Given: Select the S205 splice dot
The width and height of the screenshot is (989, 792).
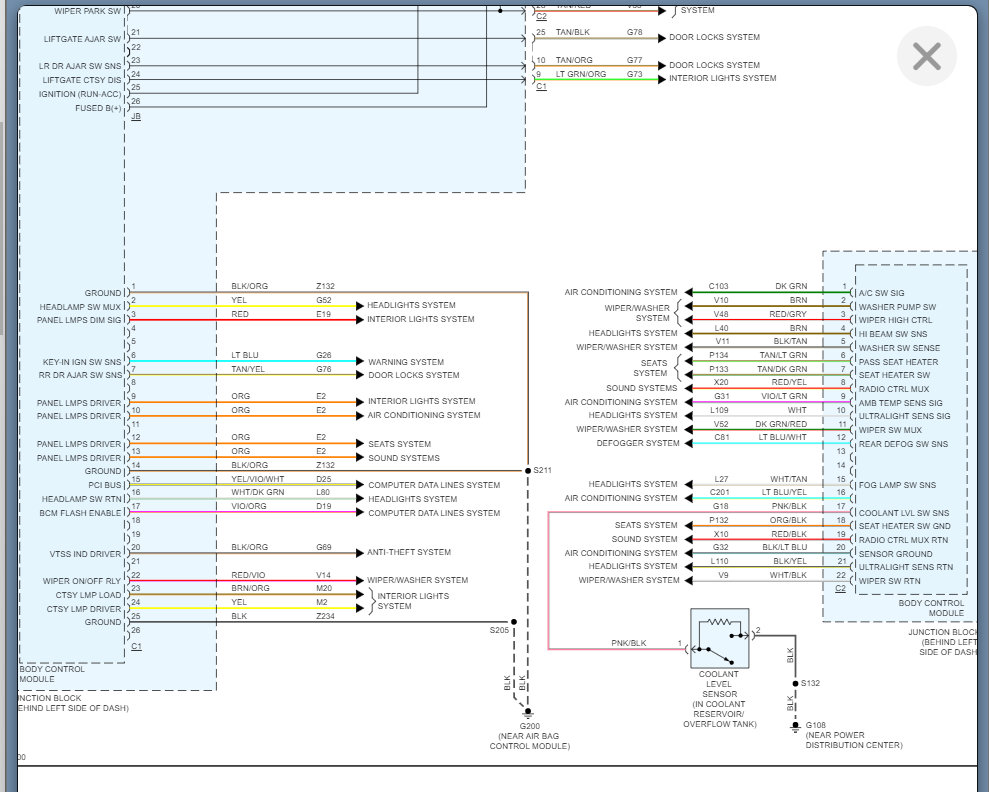Looking at the screenshot, I should pos(513,622).
